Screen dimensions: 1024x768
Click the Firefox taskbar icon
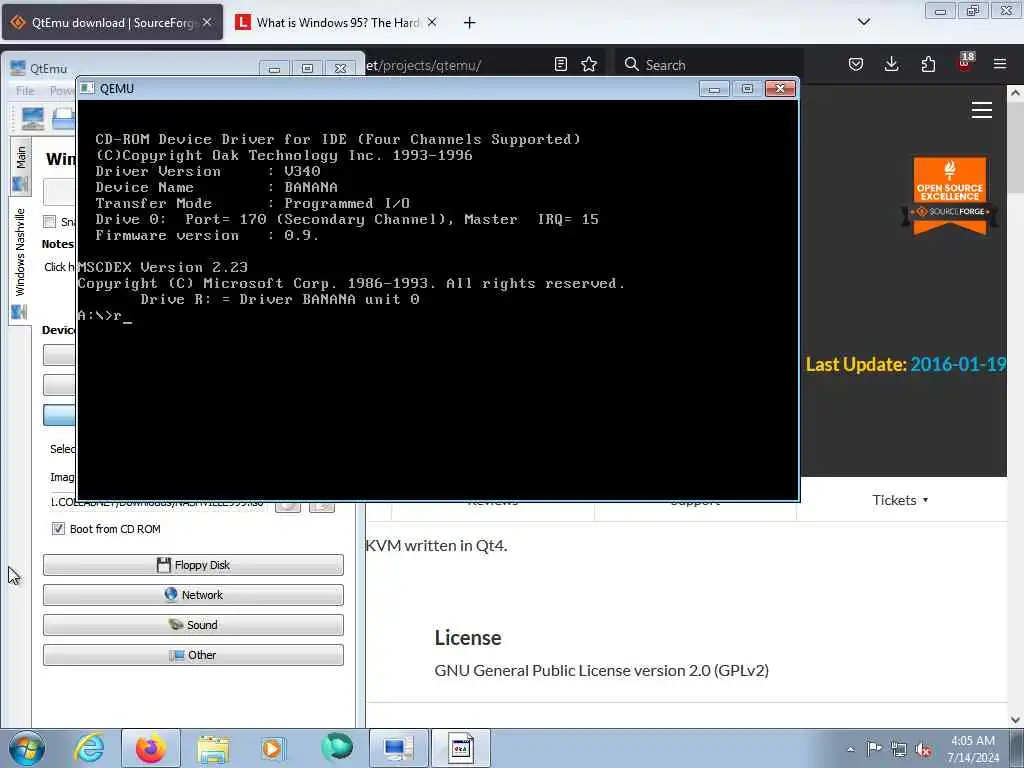(x=150, y=748)
